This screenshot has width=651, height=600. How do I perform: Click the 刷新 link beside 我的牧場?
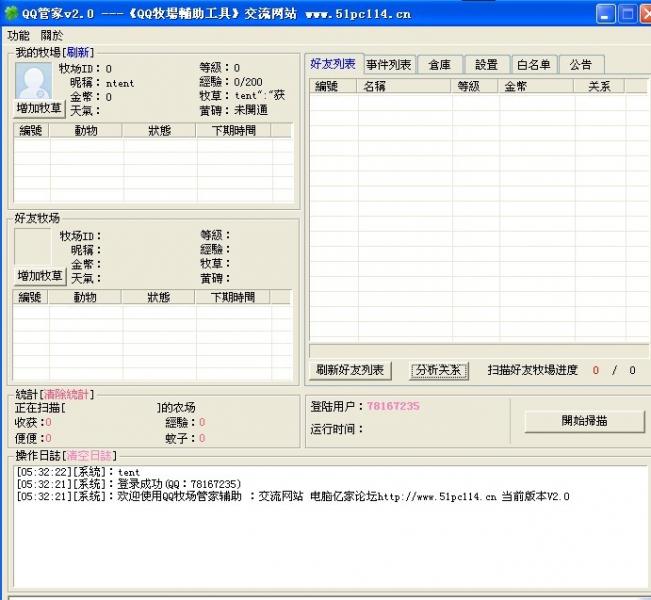click(78, 52)
